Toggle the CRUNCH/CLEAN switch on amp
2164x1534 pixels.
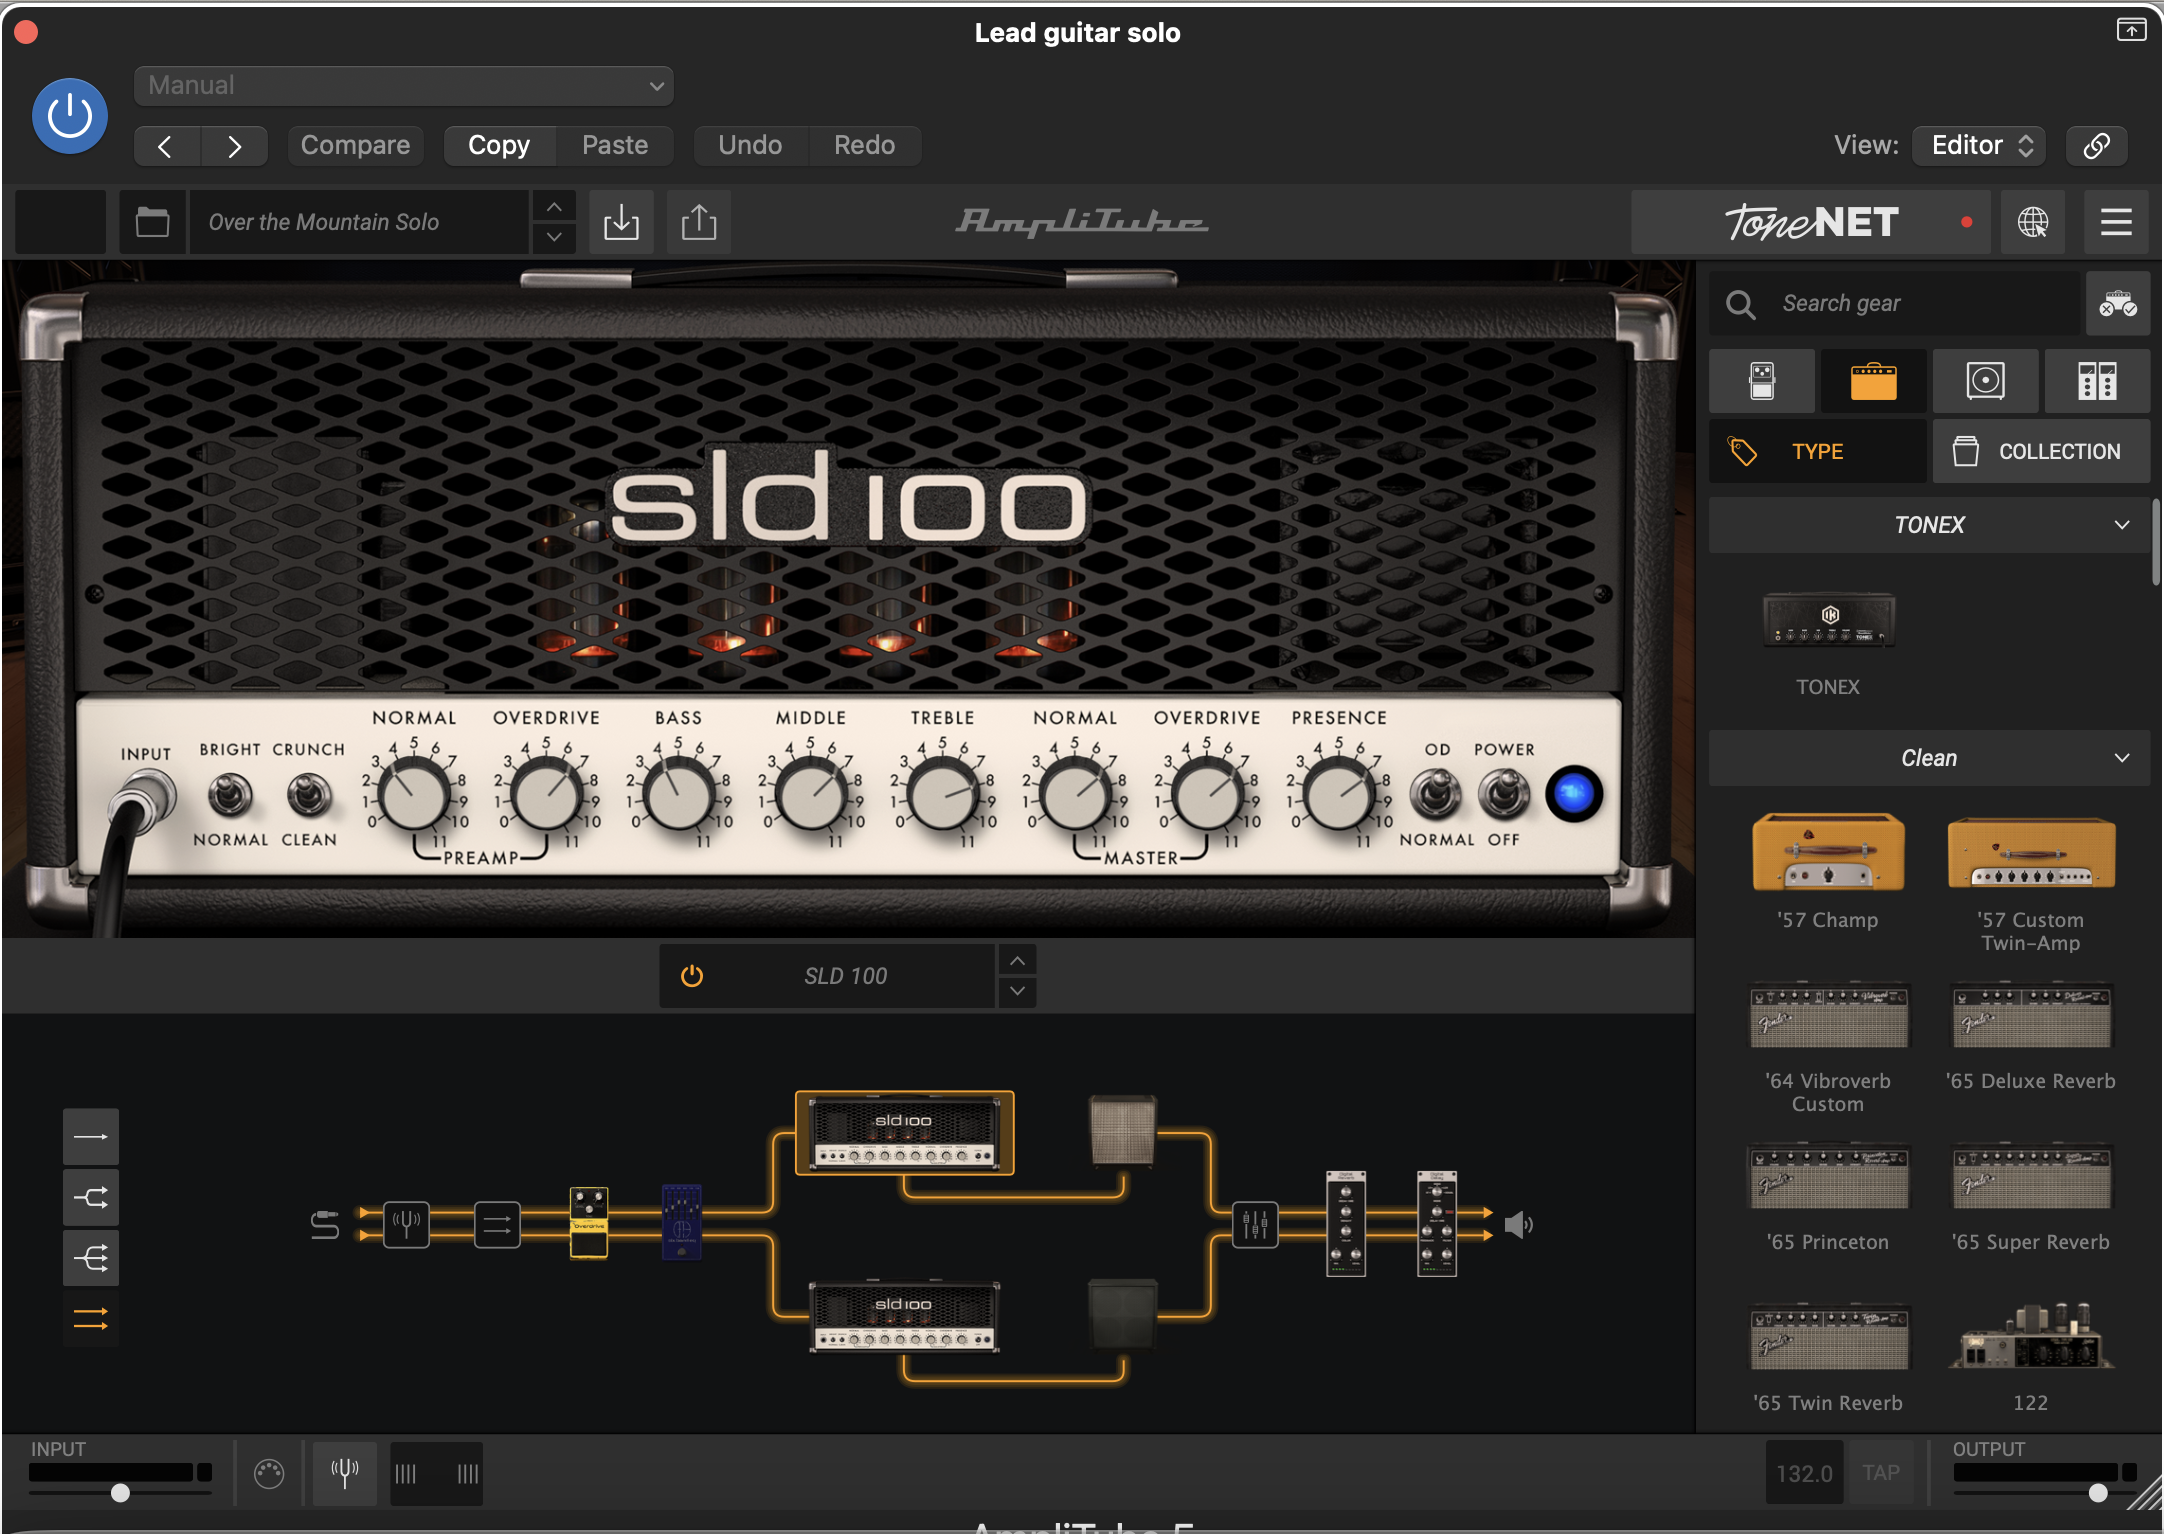[309, 796]
